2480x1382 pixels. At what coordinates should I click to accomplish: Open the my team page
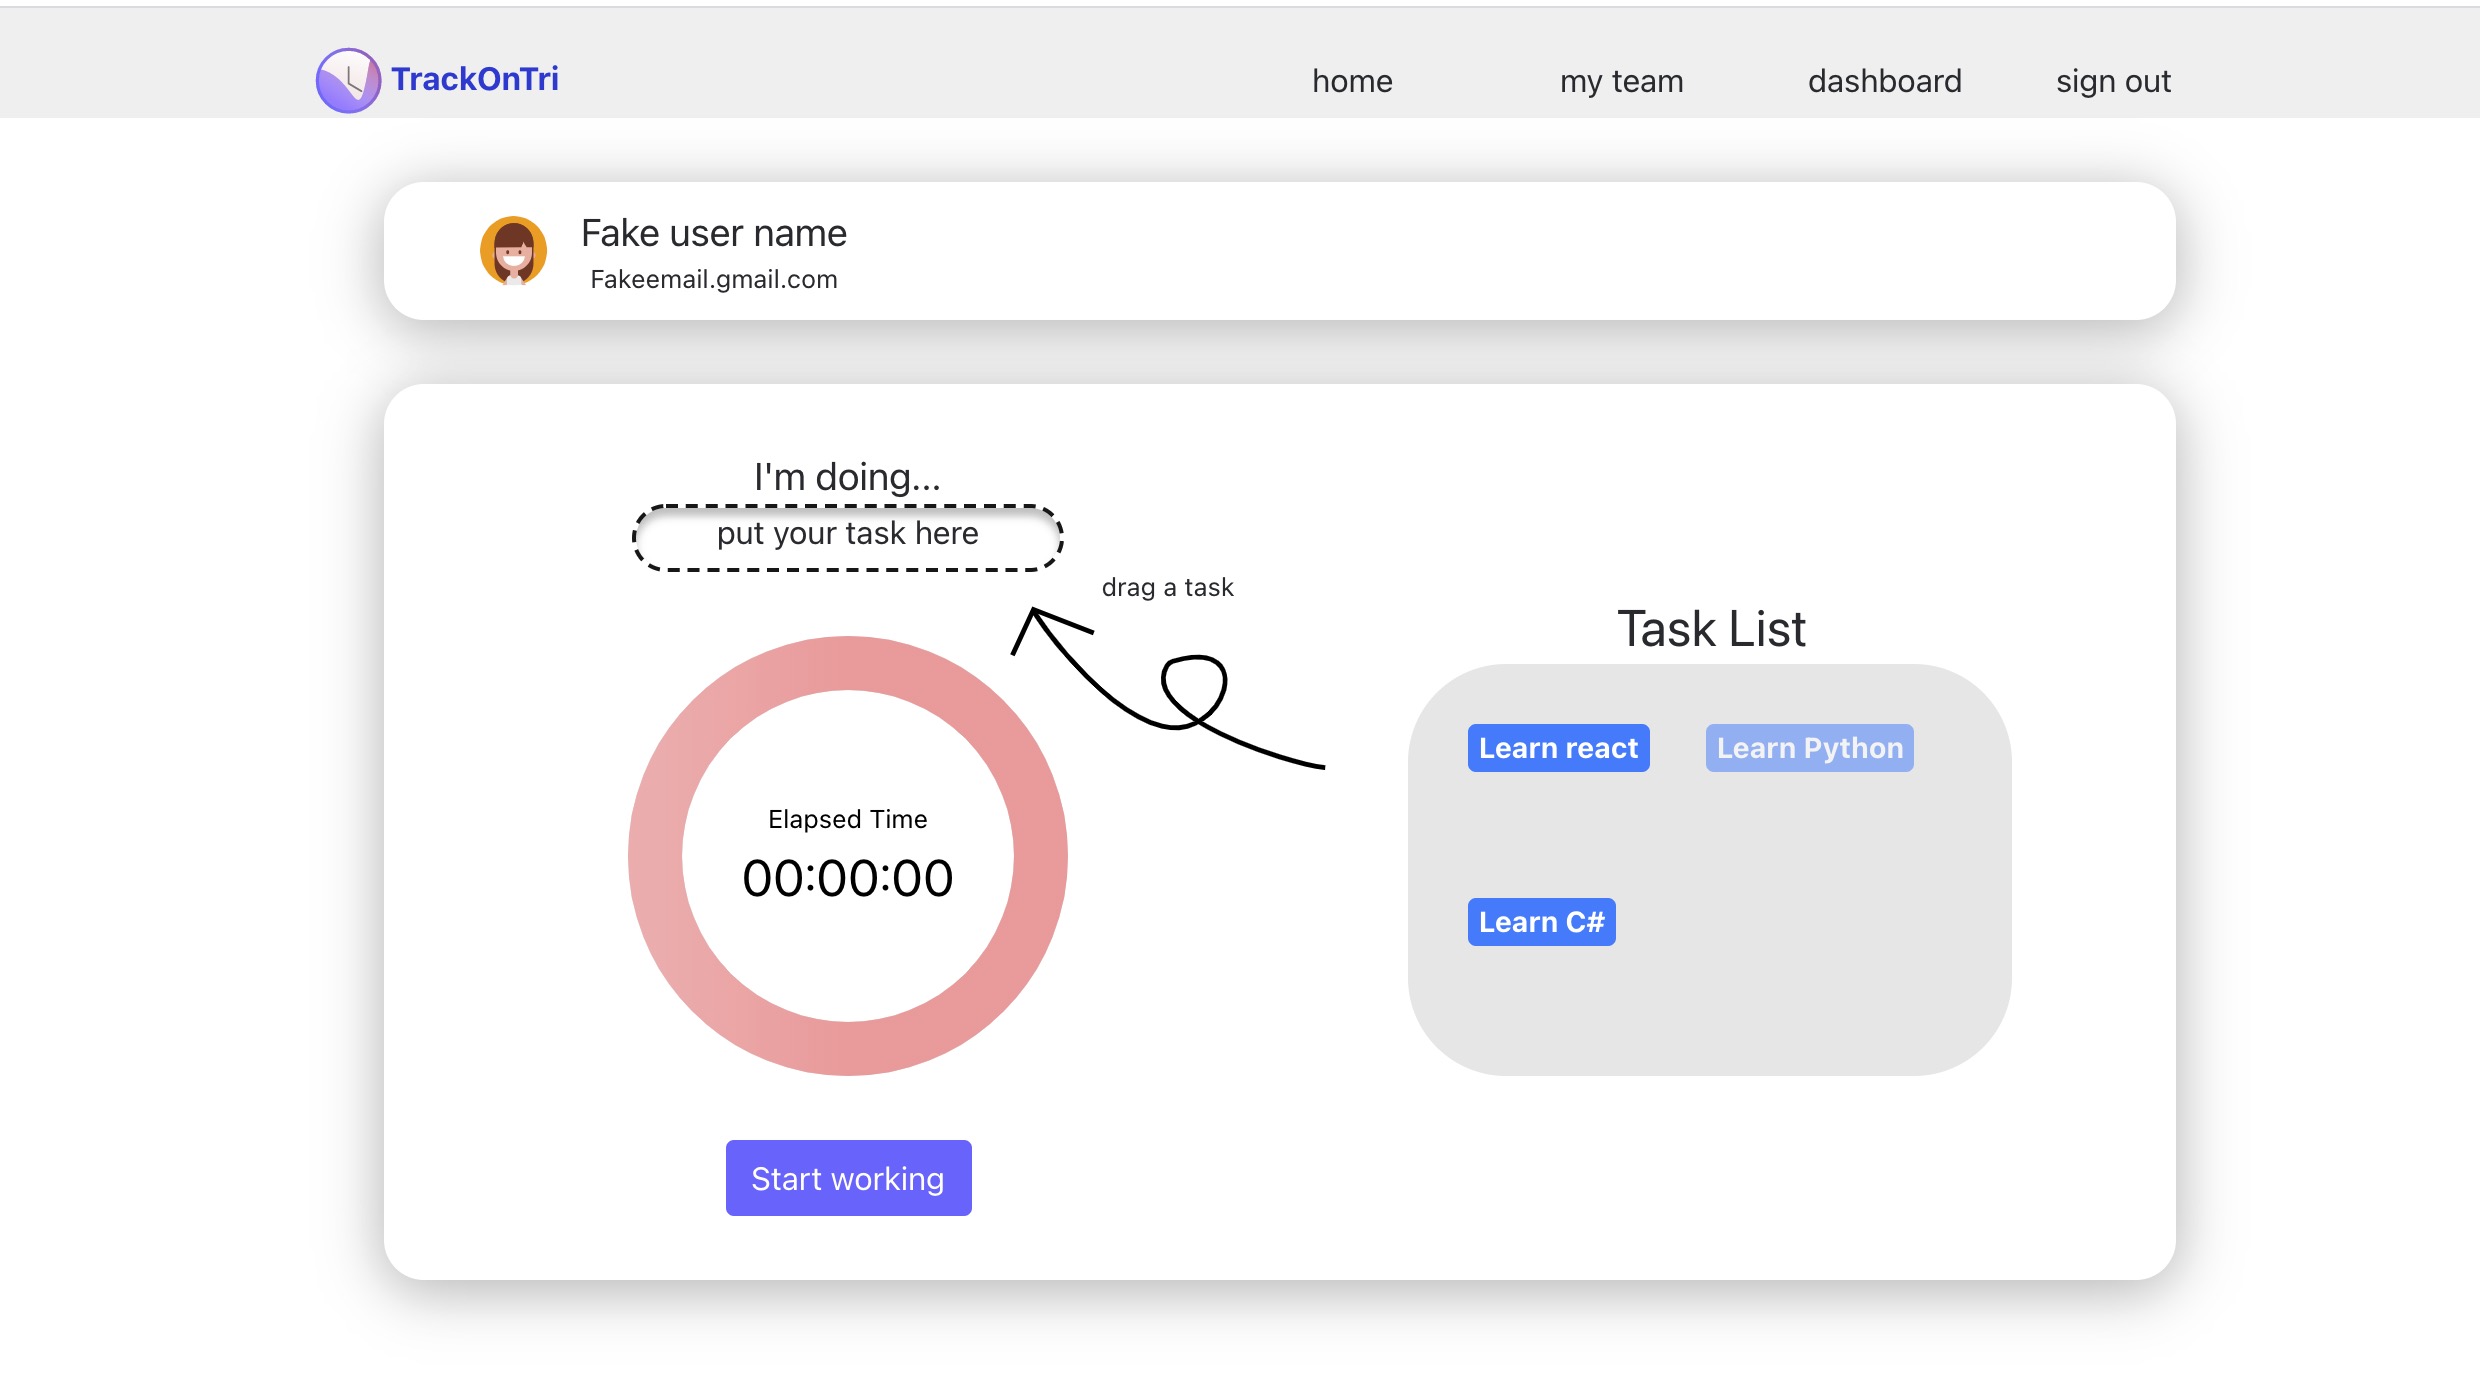click(x=1621, y=81)
